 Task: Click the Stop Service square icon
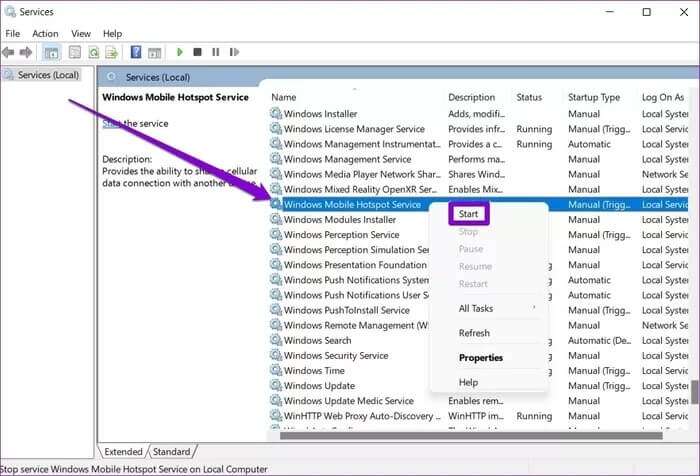197,52
